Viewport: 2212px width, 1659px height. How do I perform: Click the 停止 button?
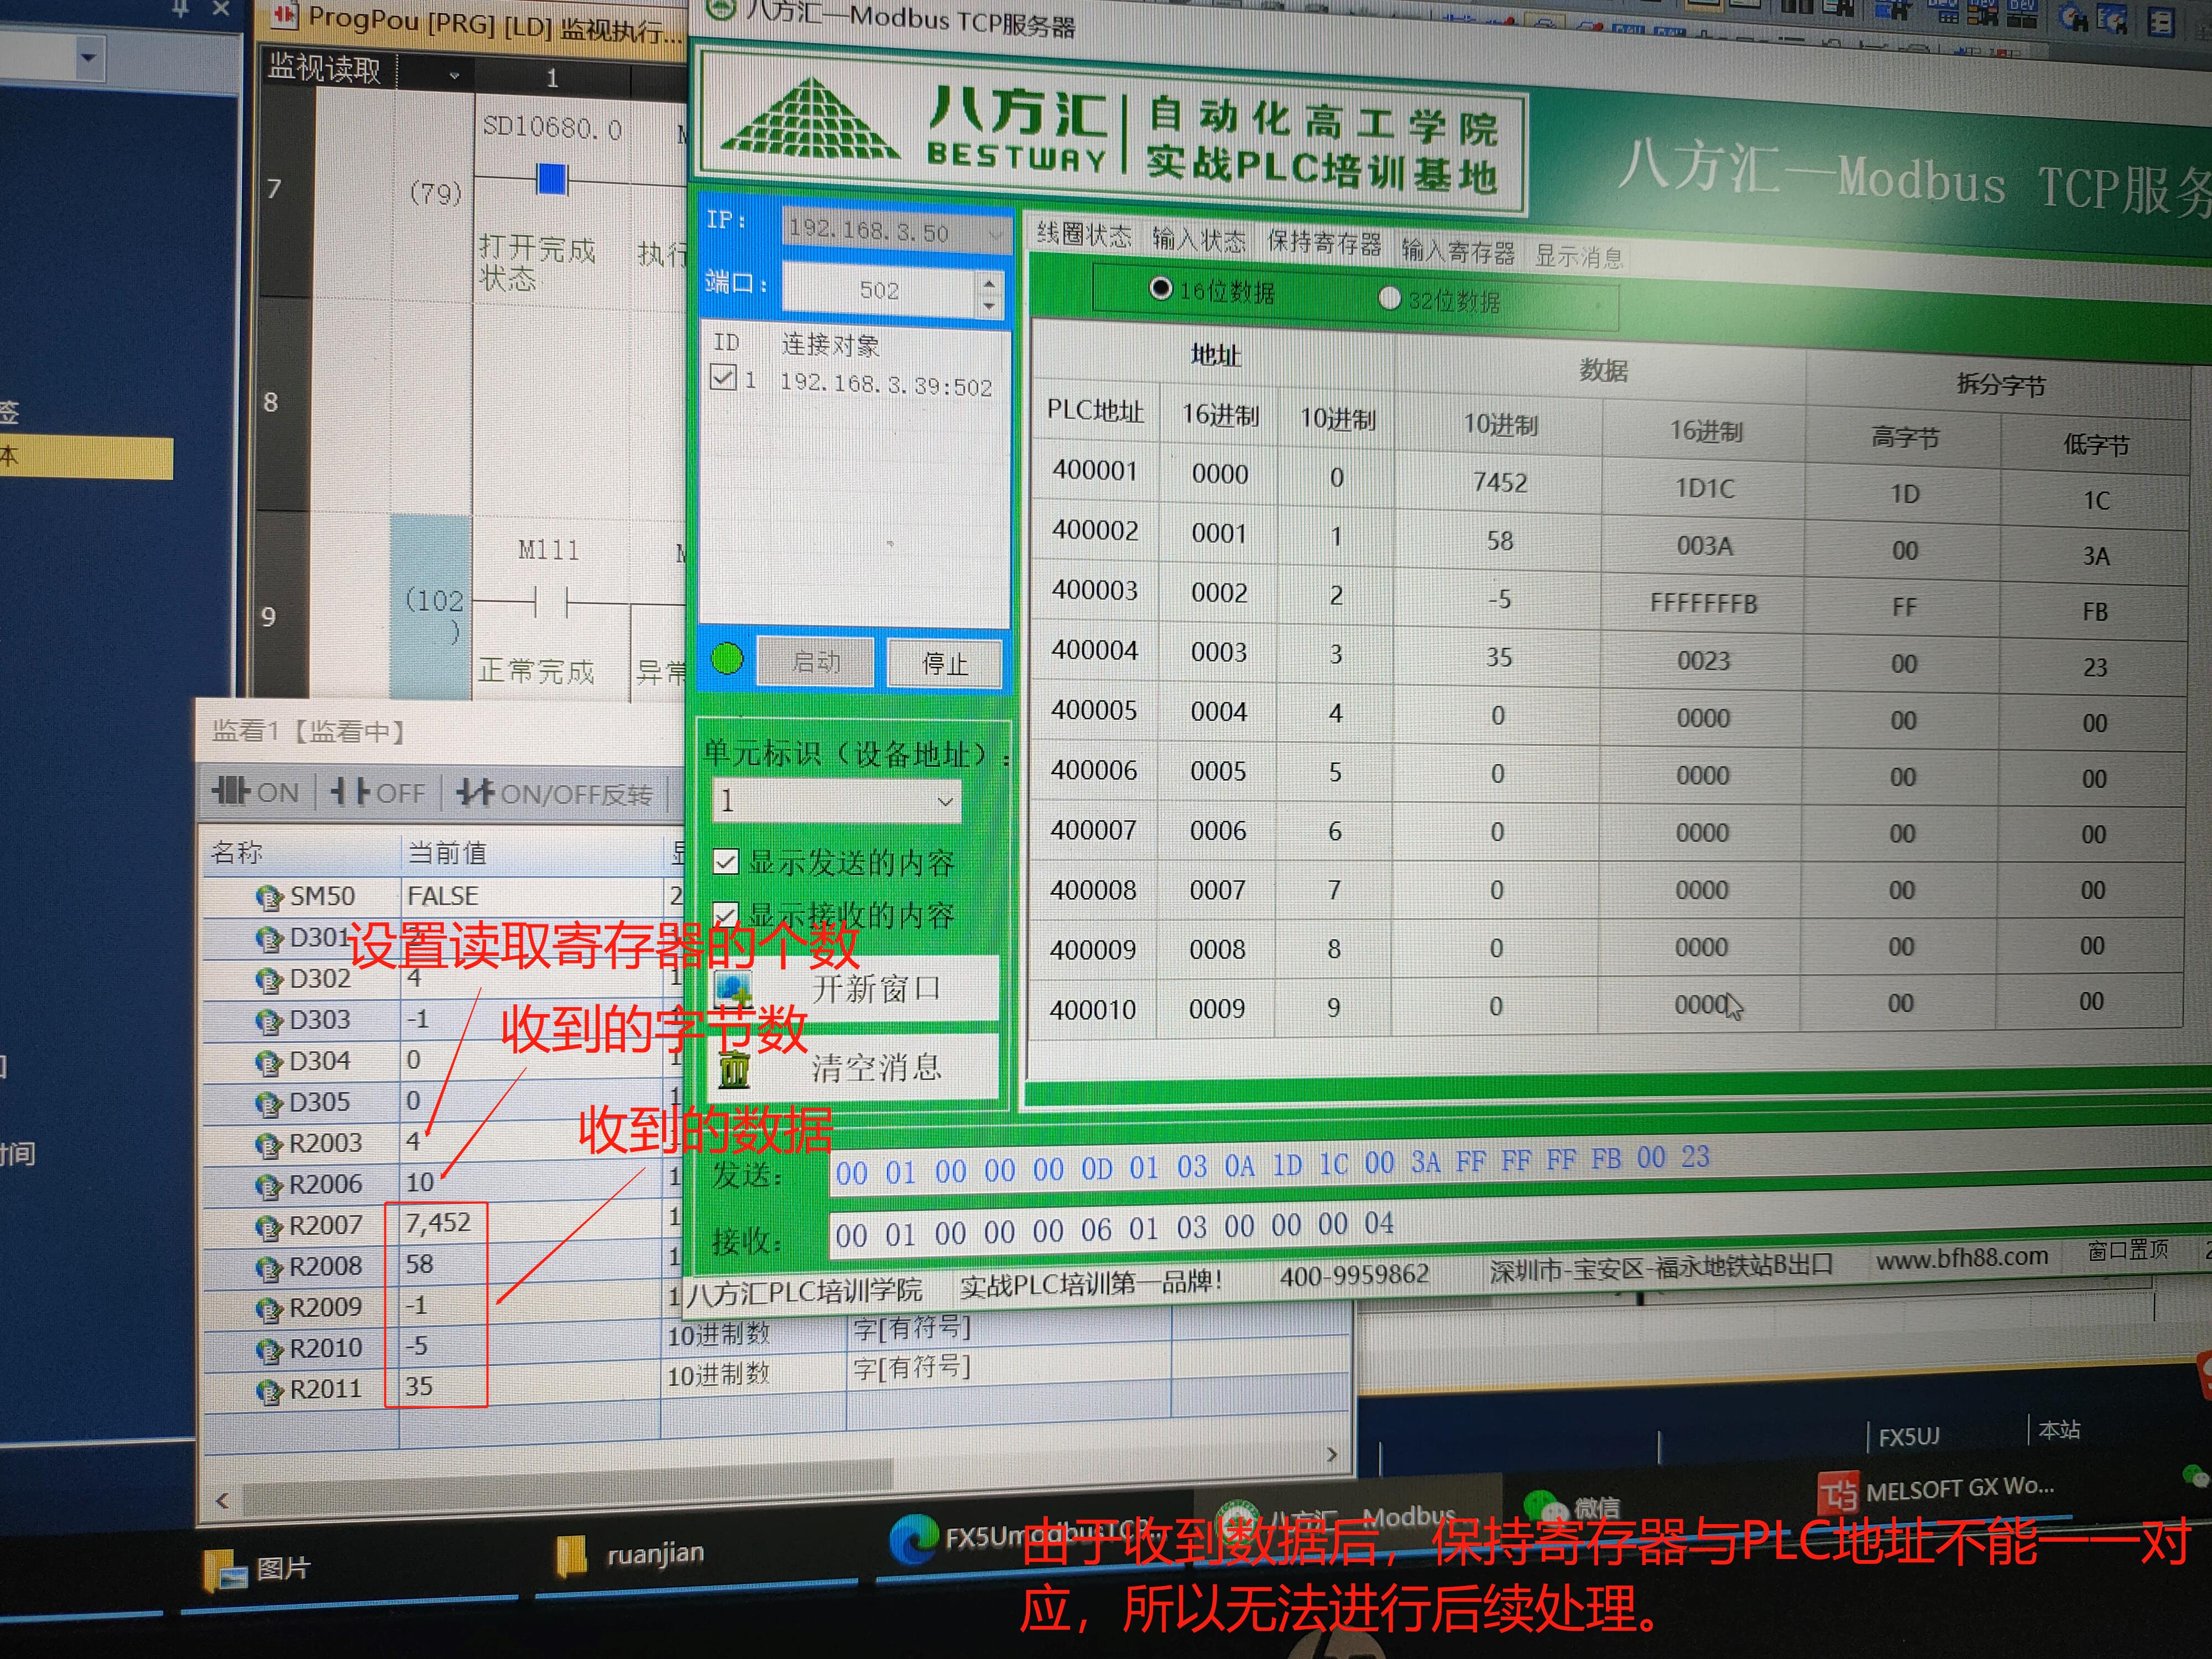pyautogui.click(x=944, y=663)
